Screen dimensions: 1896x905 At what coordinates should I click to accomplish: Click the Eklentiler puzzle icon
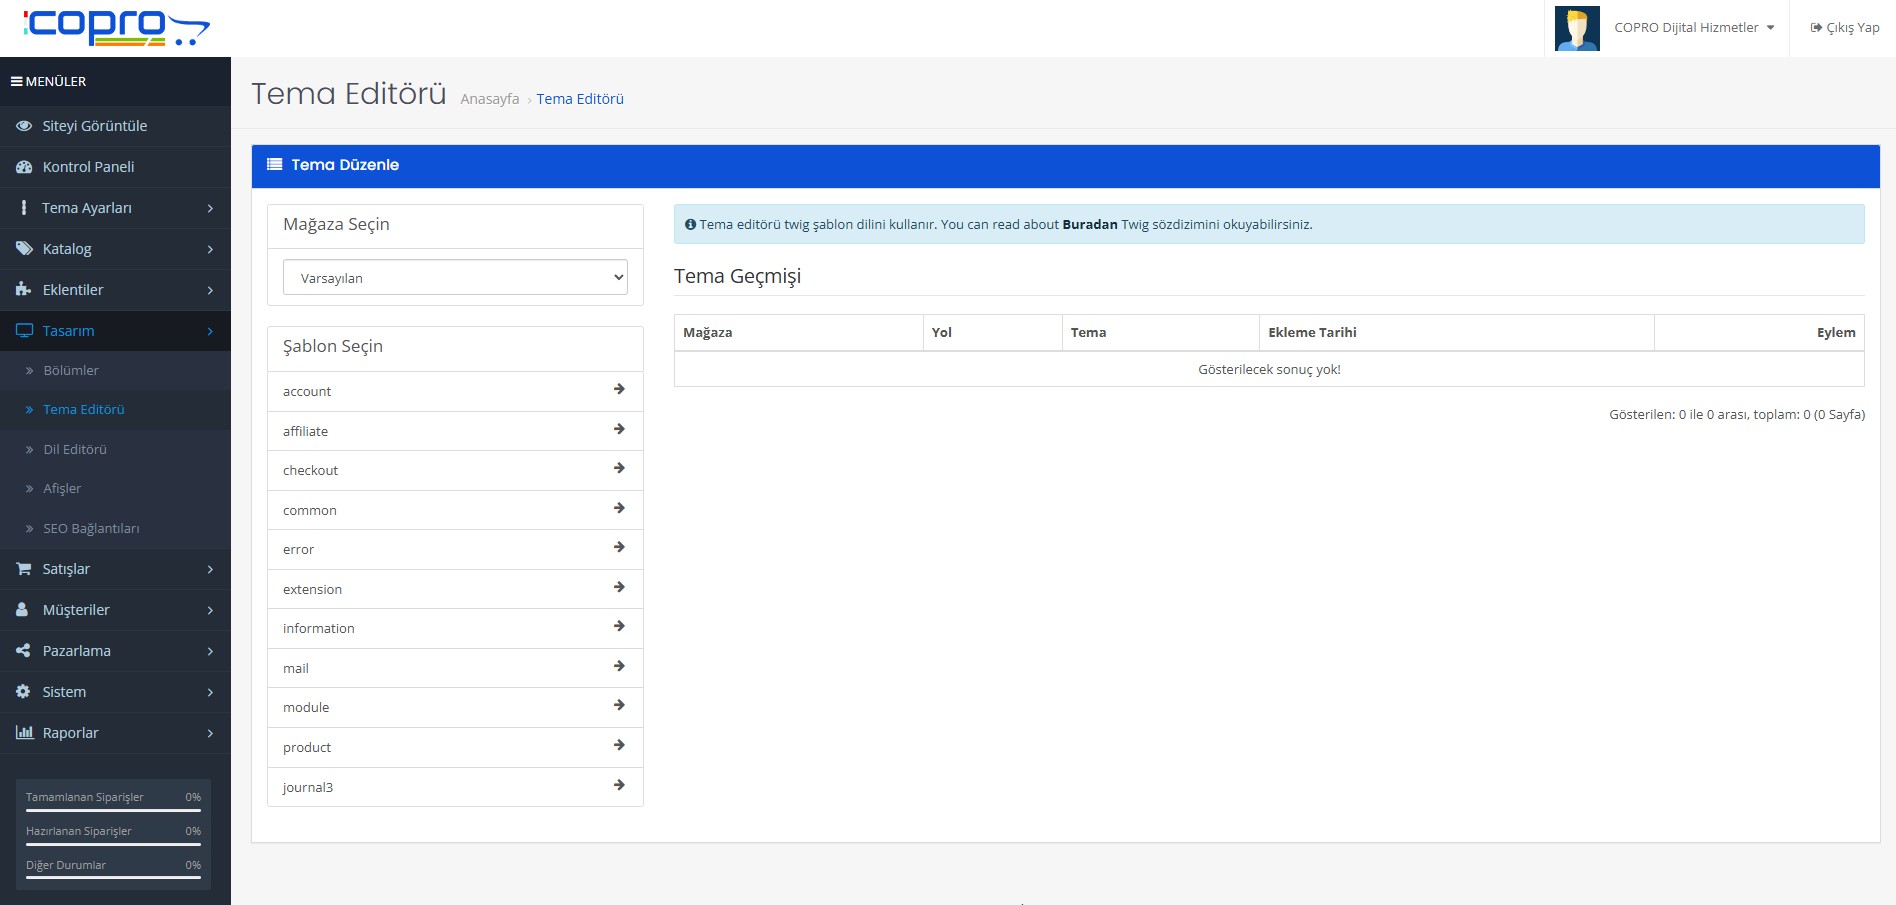pyautogui.click(x=24, y=290)
